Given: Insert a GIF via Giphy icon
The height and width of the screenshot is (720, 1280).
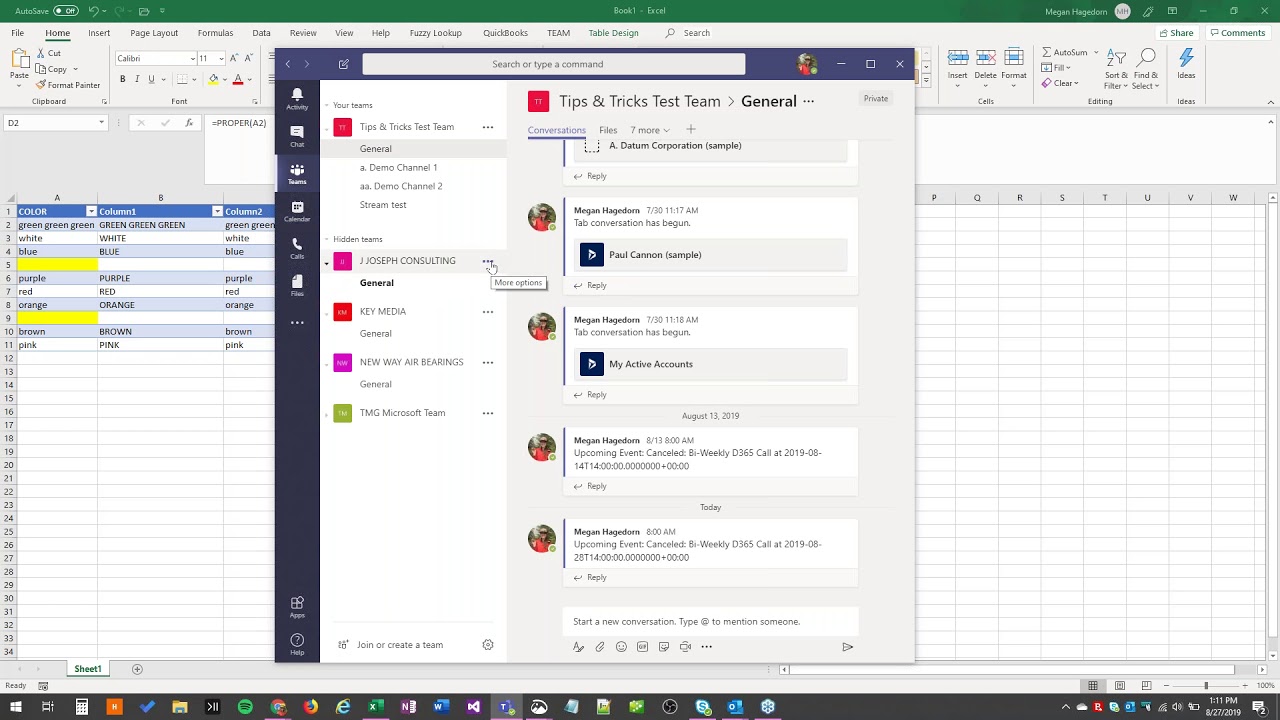Looking at the screenshot, I should point(642,647).
